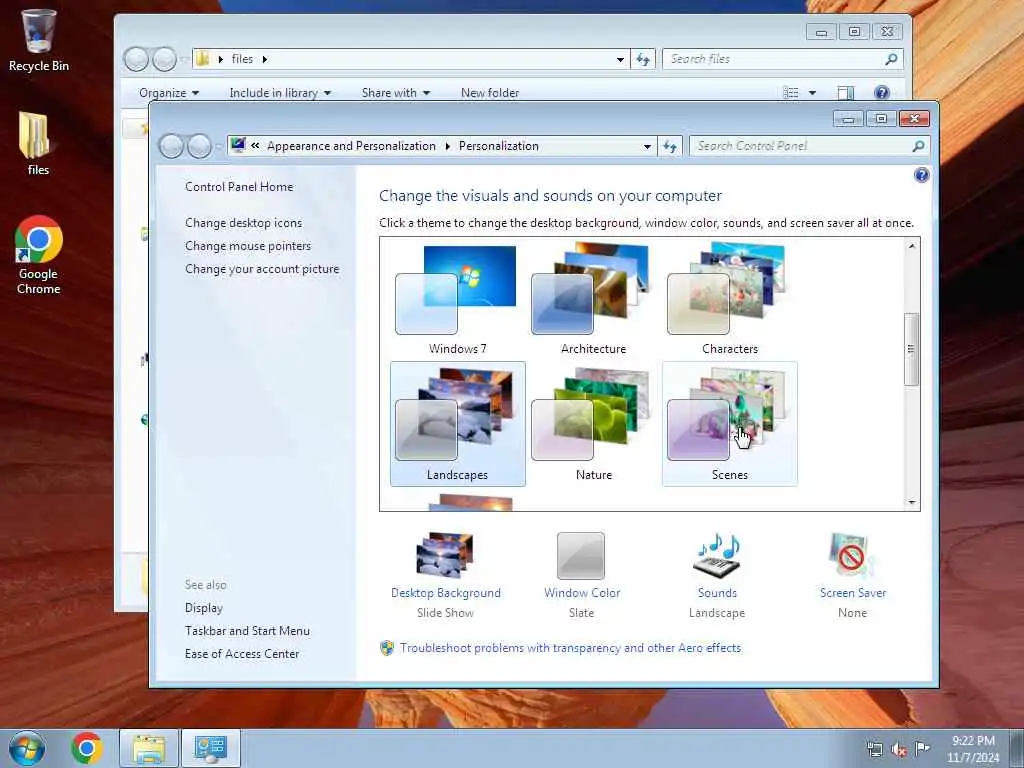The height and width of the screenshot is (768, 1024).
Task: Click Control Panel icon in address bar
Action: 238,145
